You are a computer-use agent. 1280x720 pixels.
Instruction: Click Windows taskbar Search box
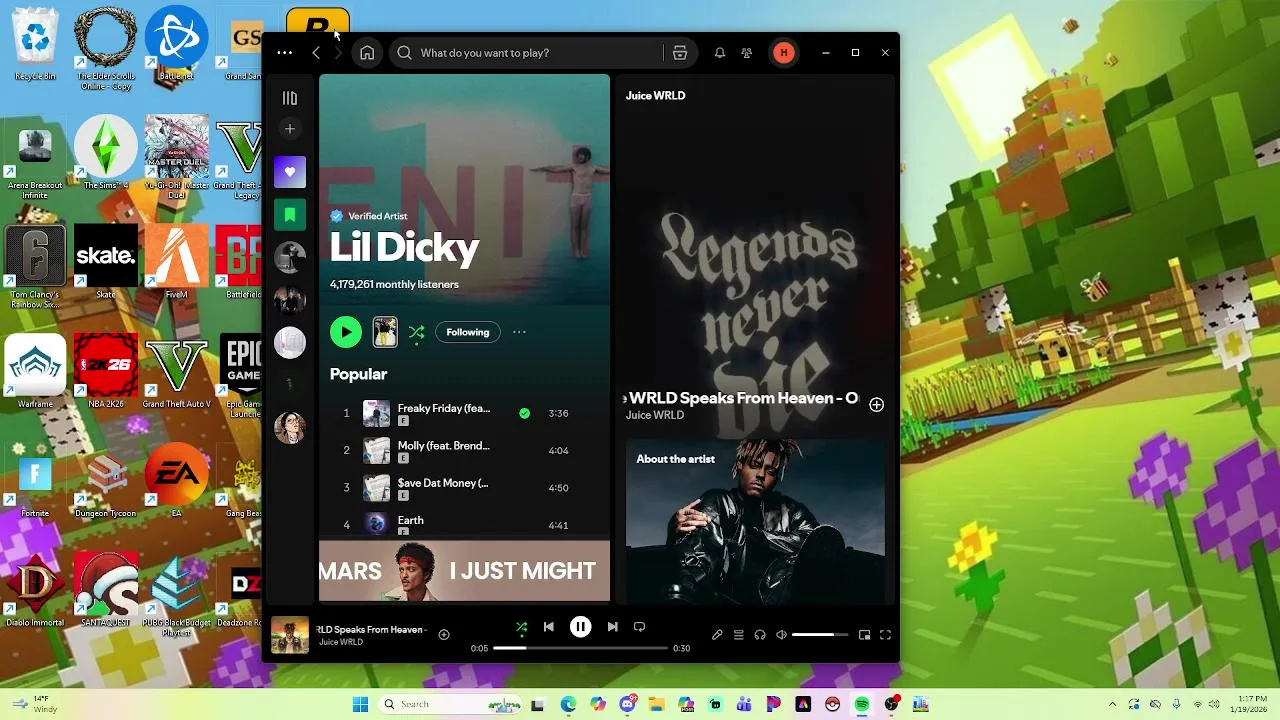click(x=451, y=704)
